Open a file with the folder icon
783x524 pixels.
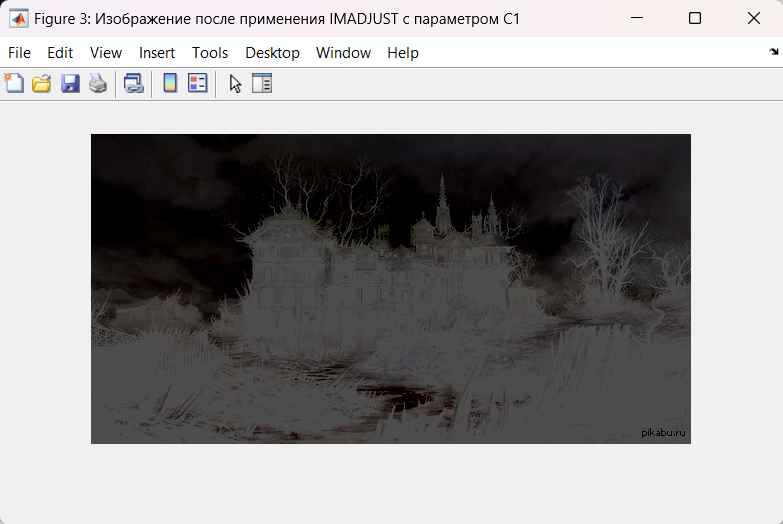[41, 83]
